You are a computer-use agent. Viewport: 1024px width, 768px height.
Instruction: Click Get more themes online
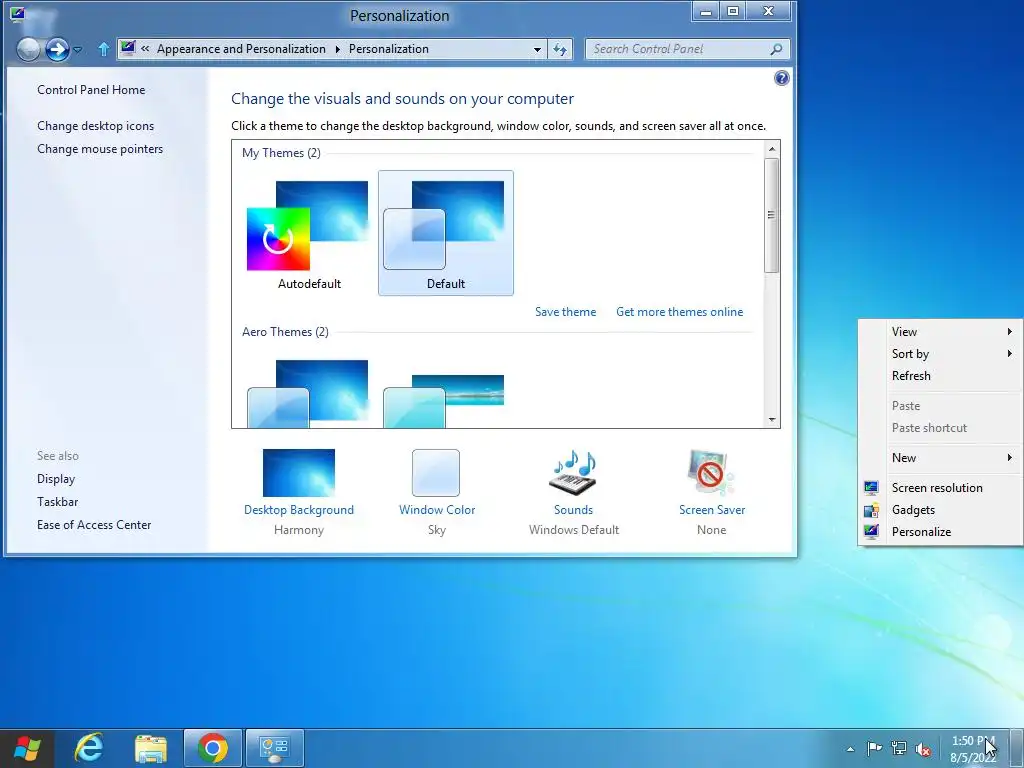[x=679, y=312]
